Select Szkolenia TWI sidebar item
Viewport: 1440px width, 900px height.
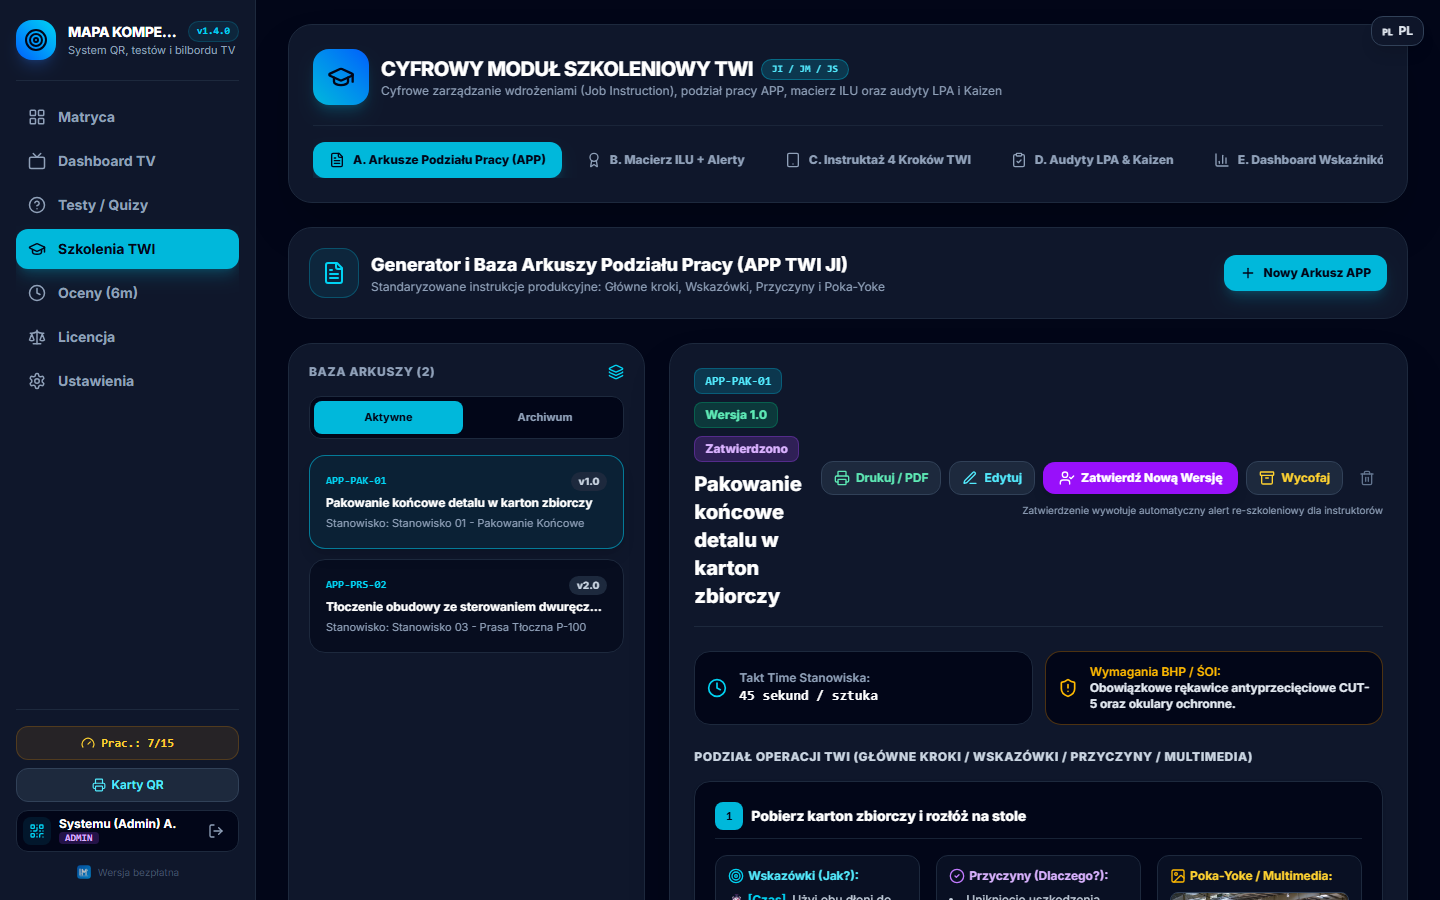pos(127,249)
